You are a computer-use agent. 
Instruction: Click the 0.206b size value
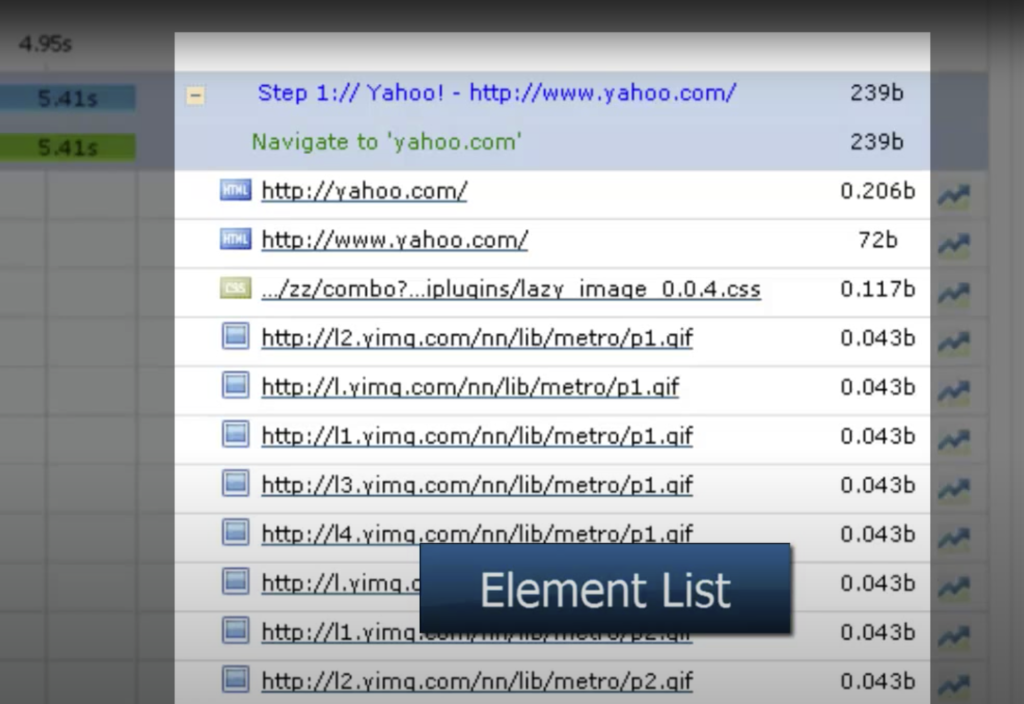(x=878, y=191)
